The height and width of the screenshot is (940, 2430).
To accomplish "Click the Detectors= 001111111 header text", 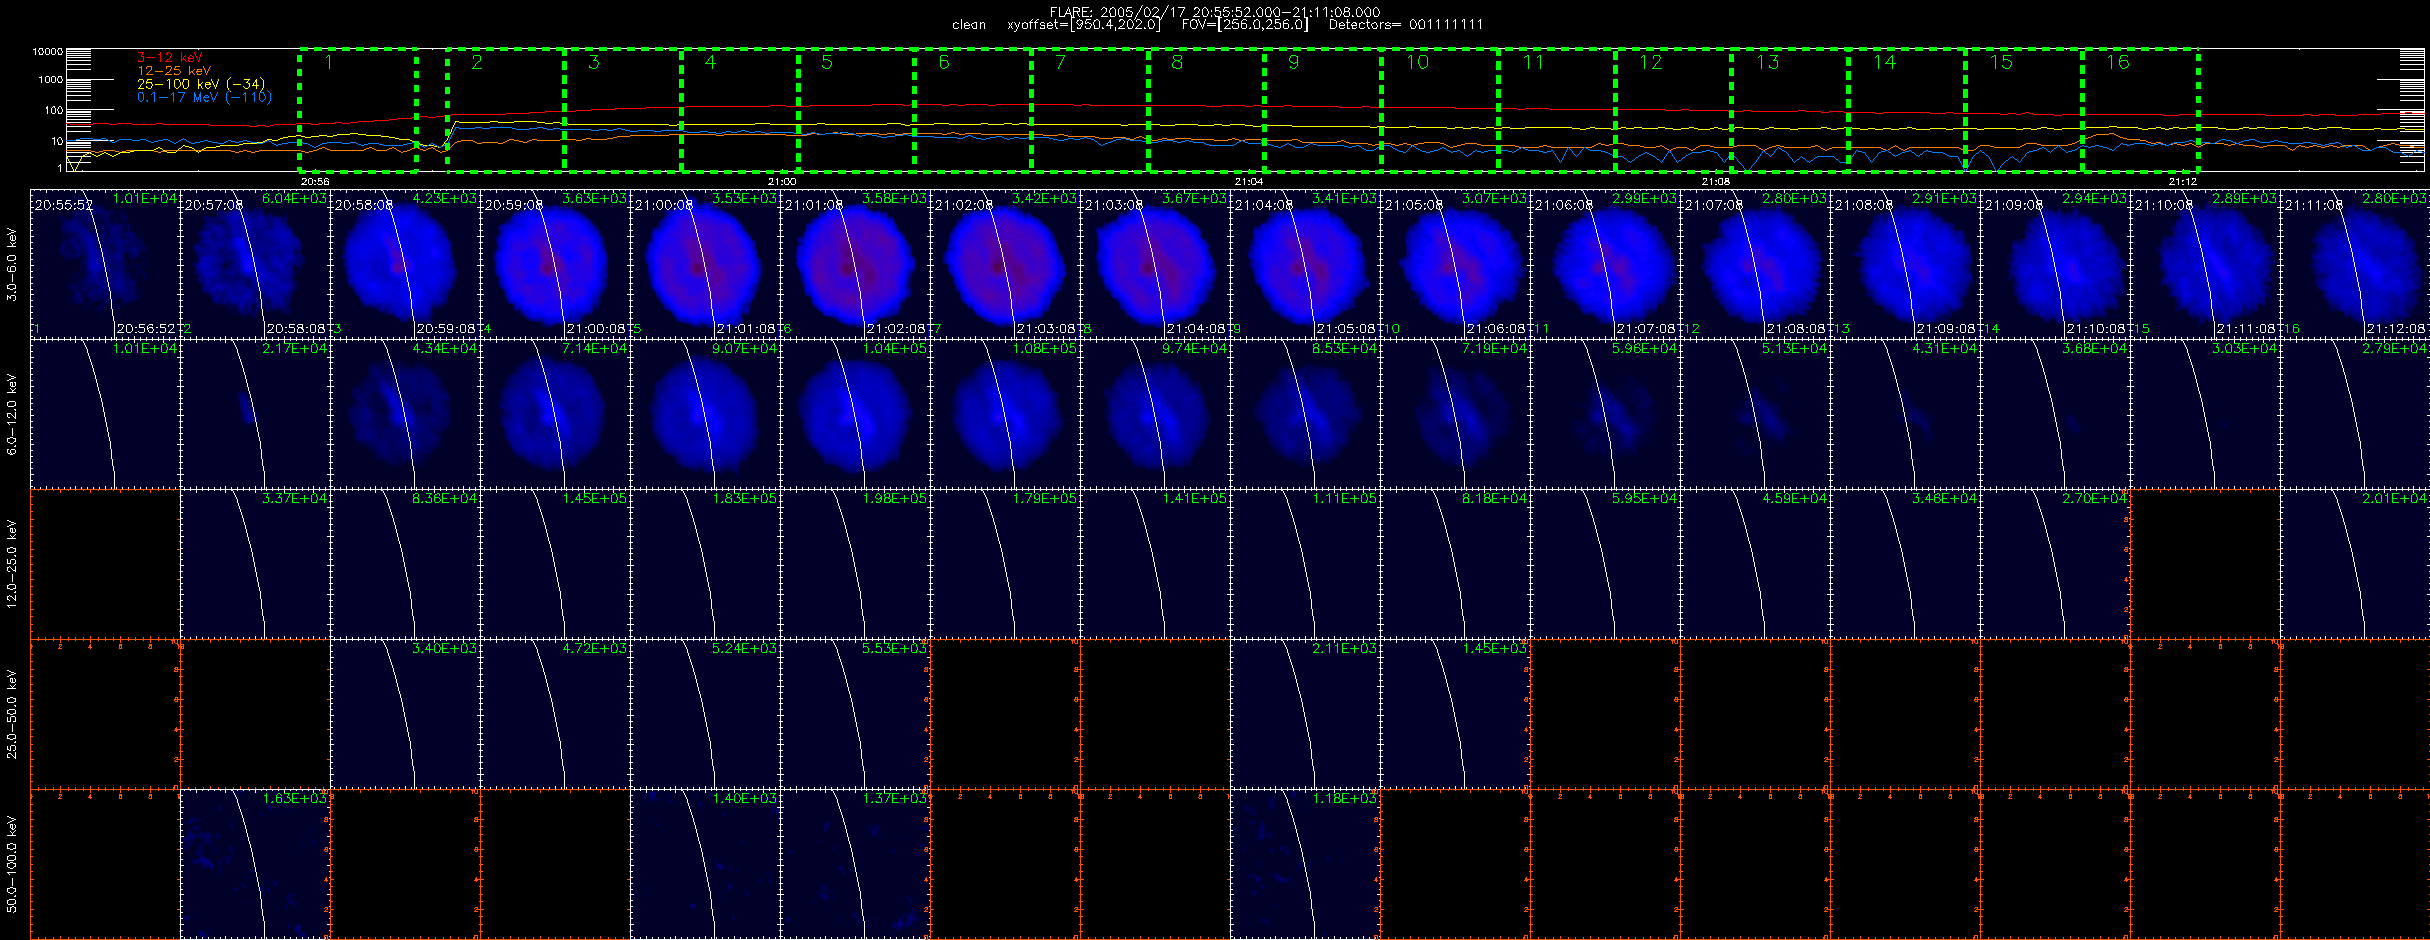I will click(x=1406, y=25).
